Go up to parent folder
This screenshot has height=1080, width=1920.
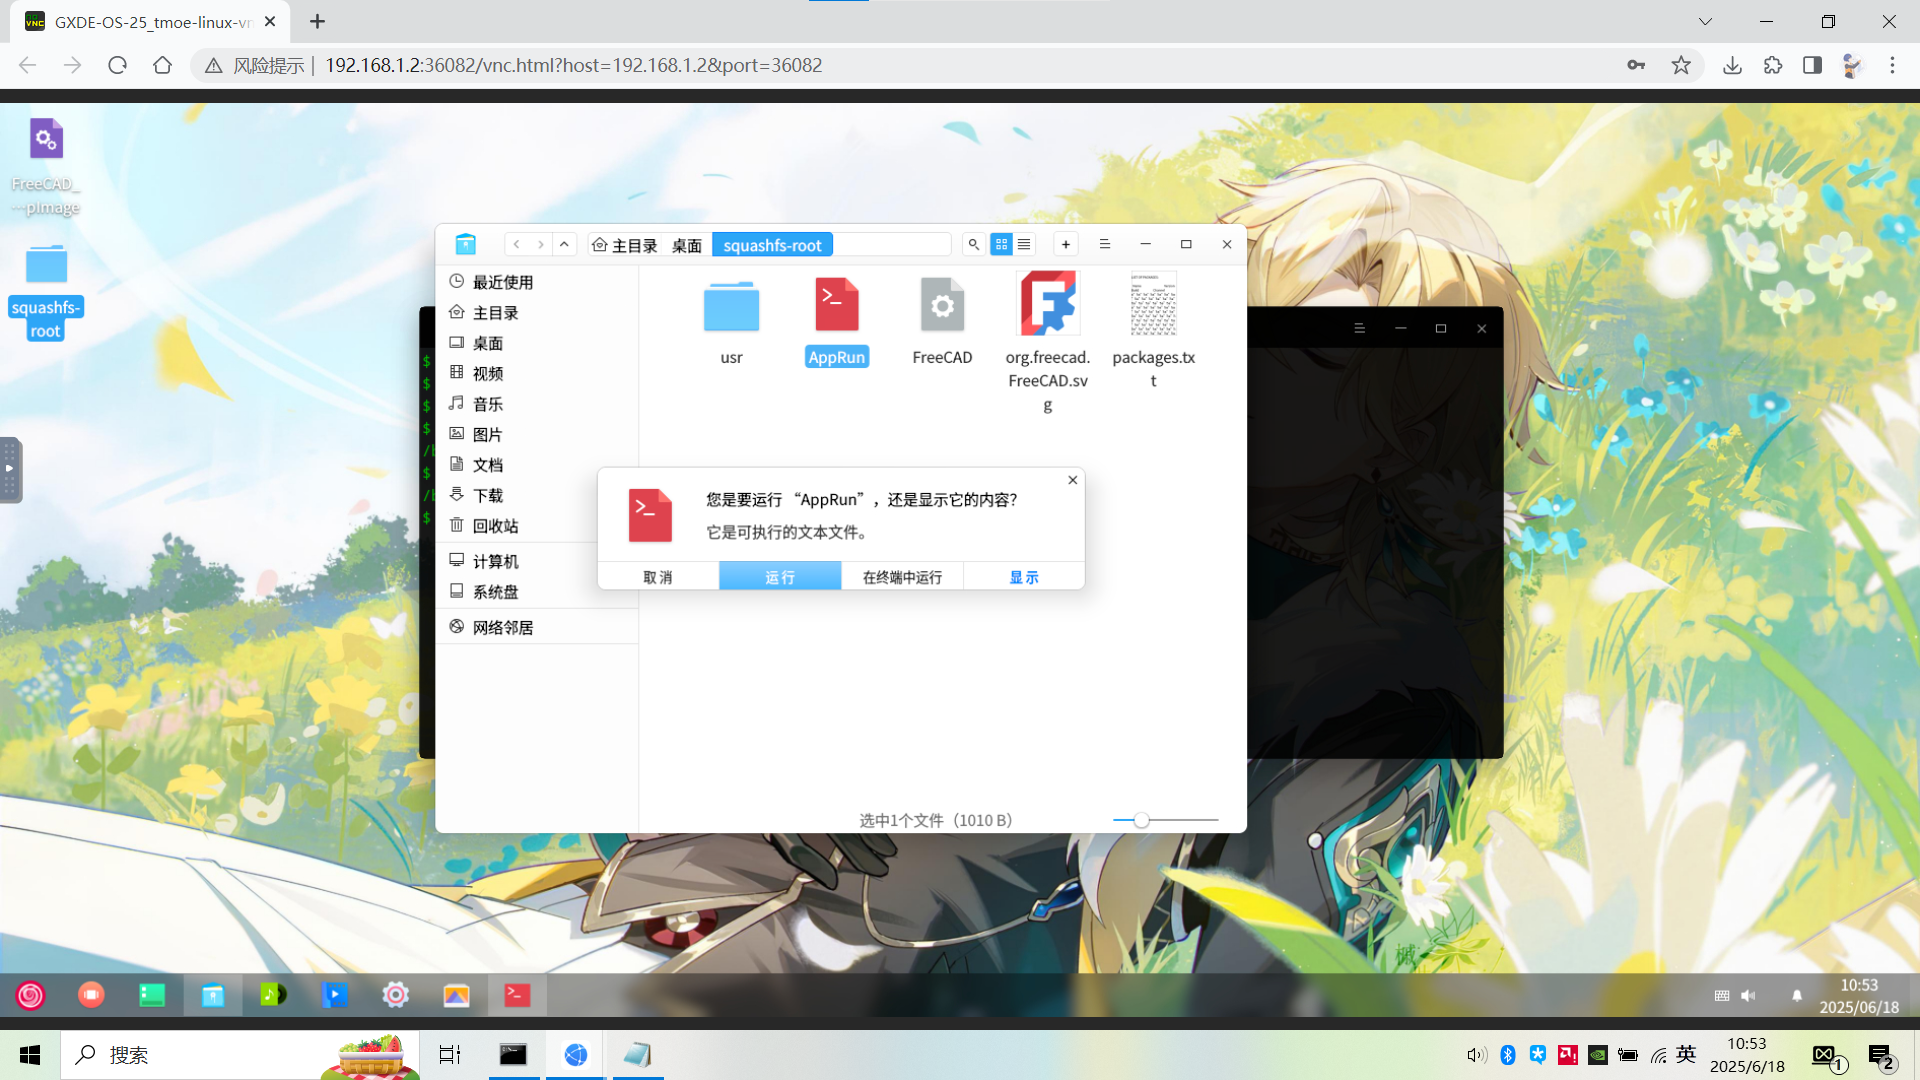pyautogui.click(x=564, y=244)
